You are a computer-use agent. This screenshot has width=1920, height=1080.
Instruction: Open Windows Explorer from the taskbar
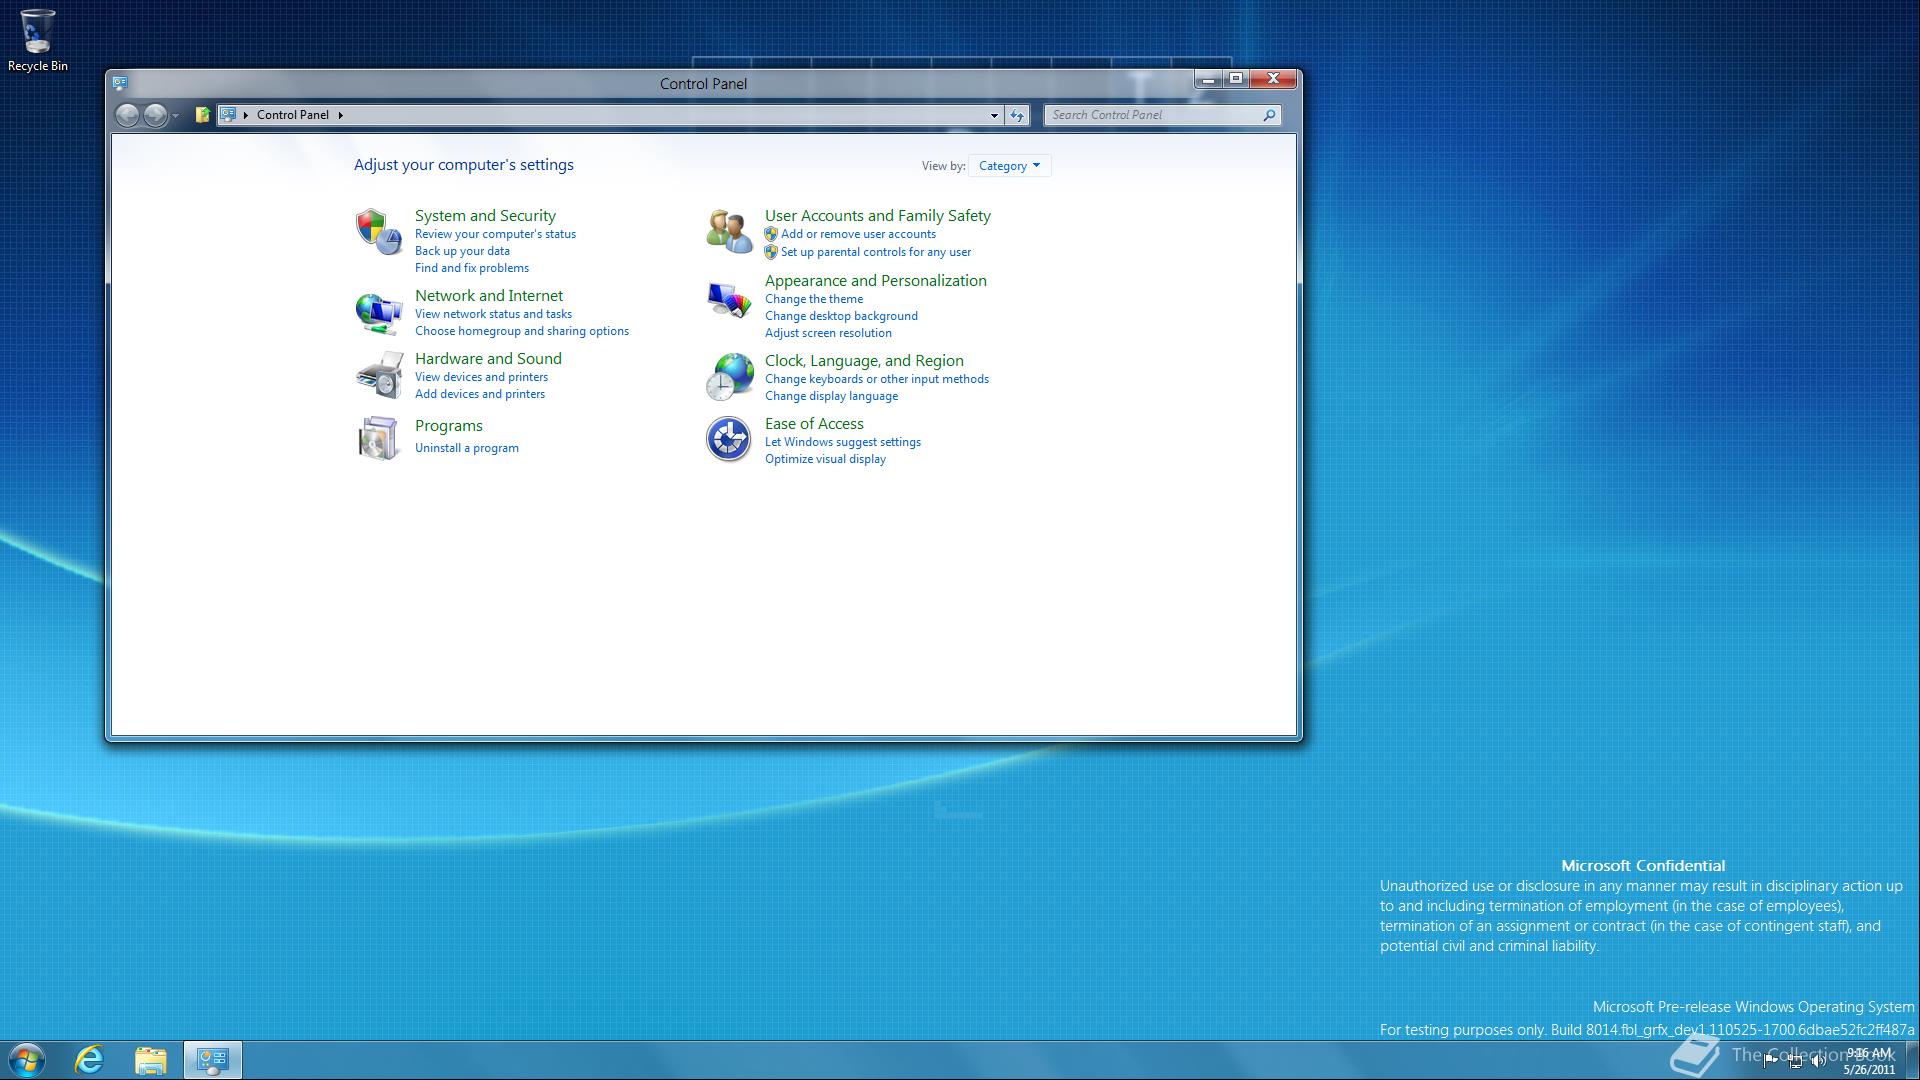pos(151,1060)
